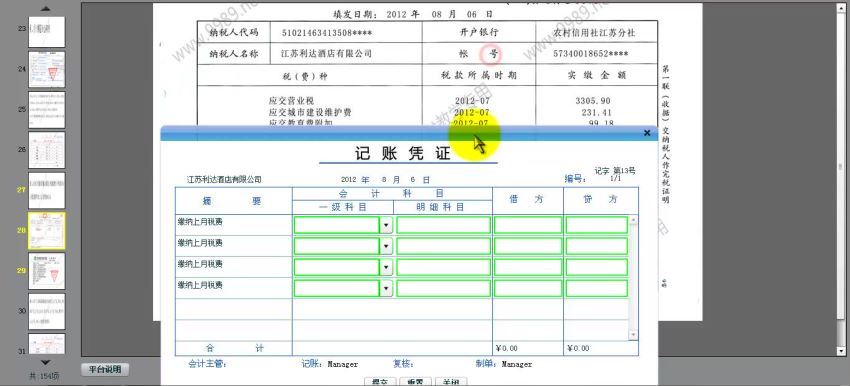Click 应交营业税 line in receipt
This screenshot has height=386, width=850.
[x=291, y=101]
